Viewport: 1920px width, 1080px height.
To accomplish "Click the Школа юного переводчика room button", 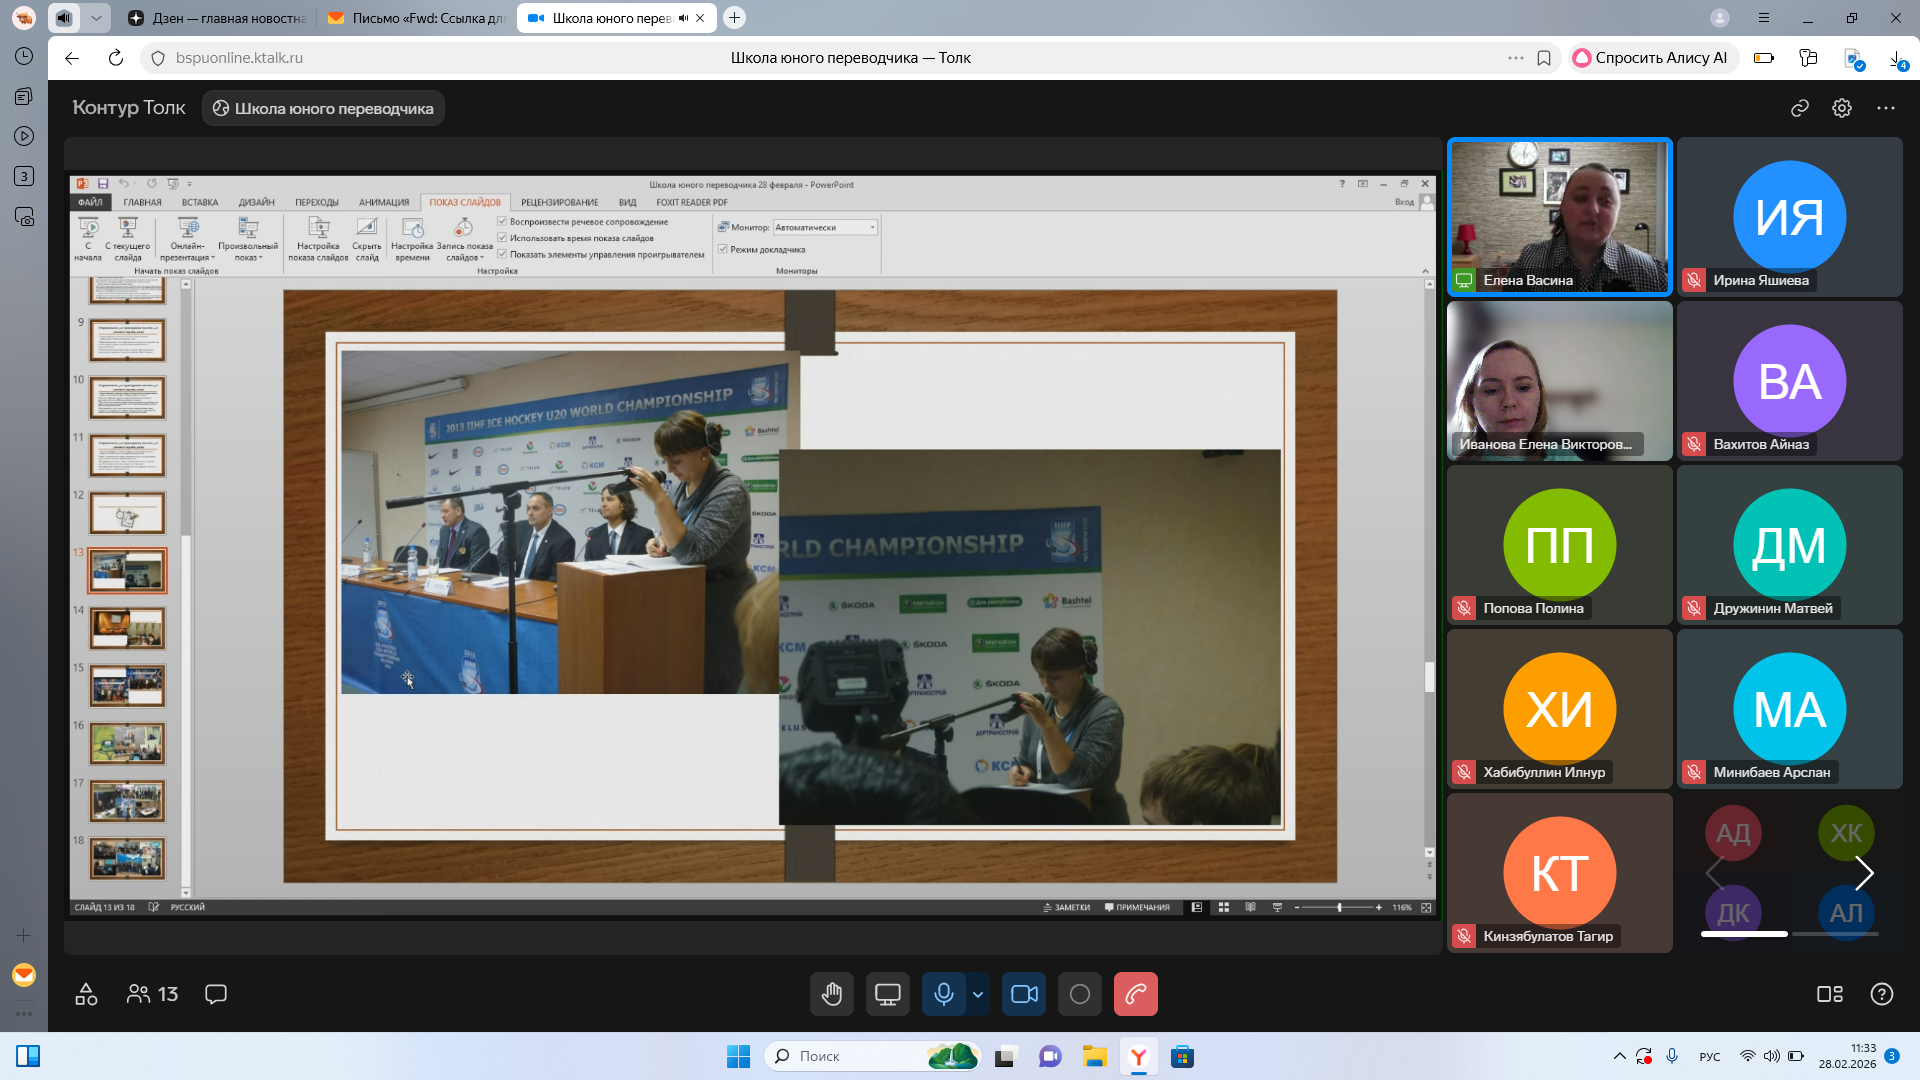I will coord(323,108).
